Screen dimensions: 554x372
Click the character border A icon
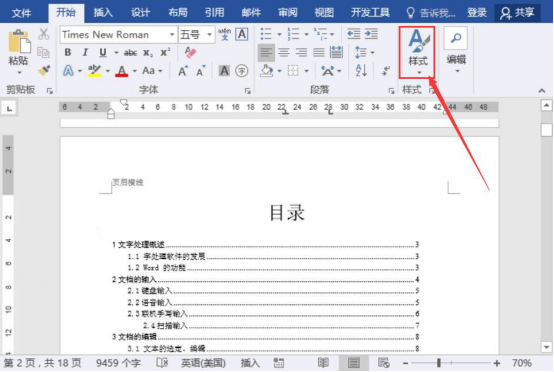tap(242, 34)
